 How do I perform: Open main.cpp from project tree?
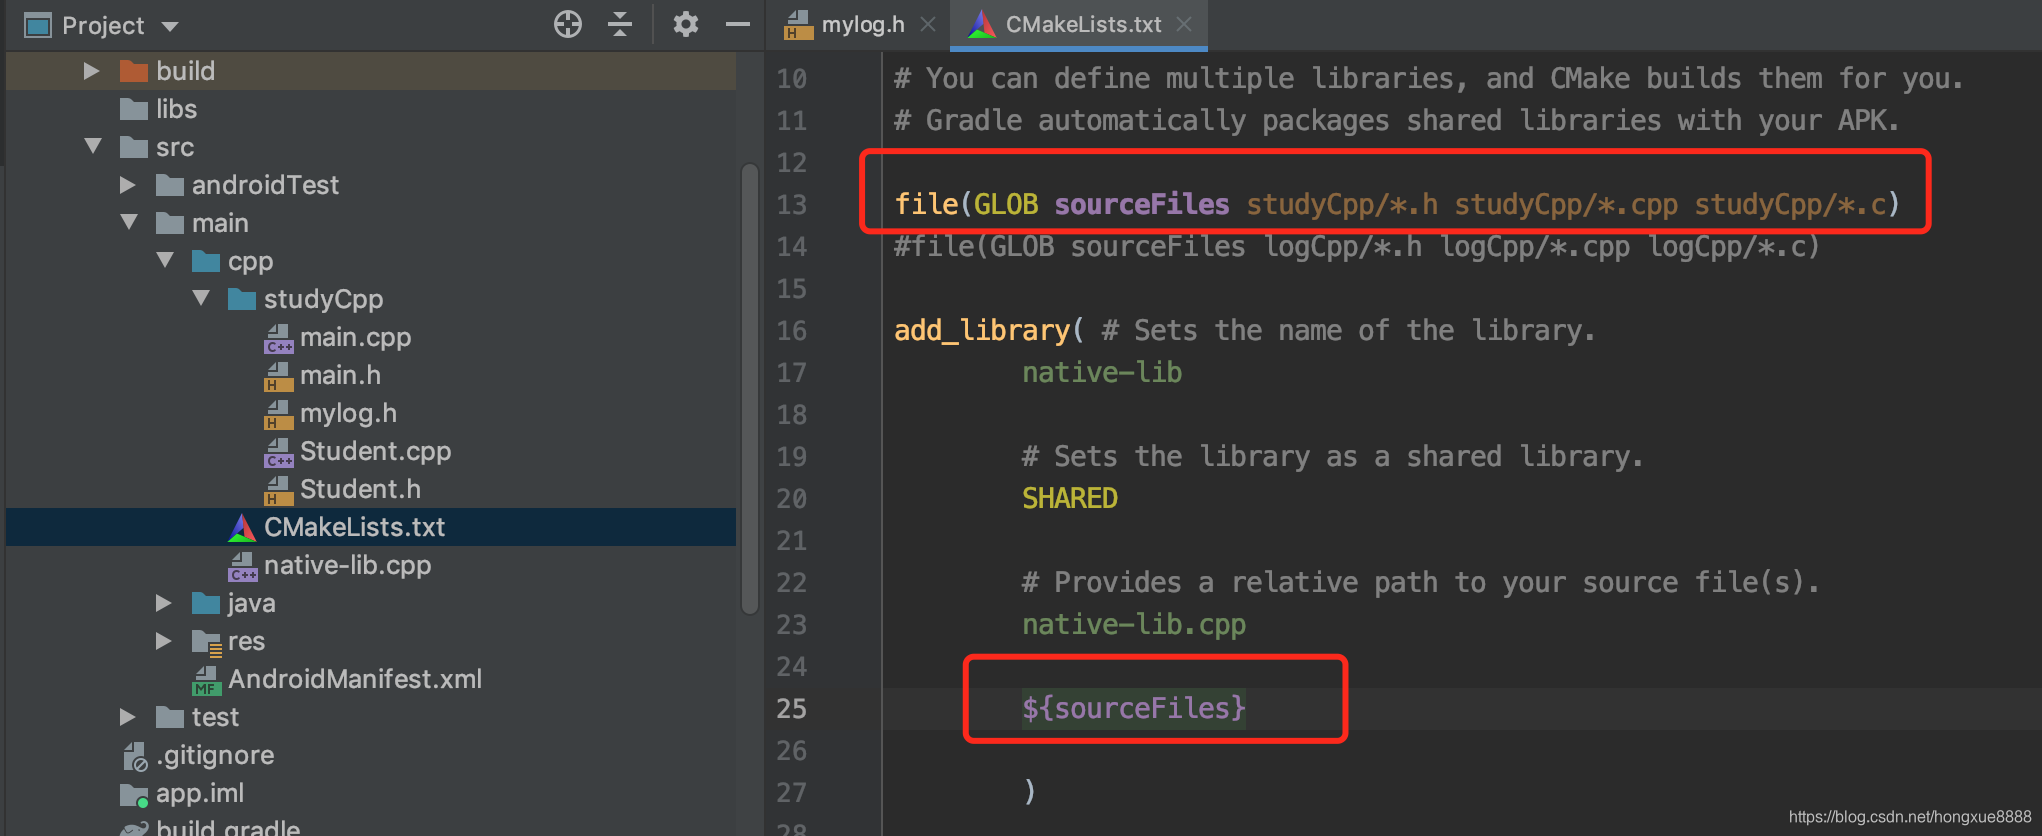tap(371, 337)
